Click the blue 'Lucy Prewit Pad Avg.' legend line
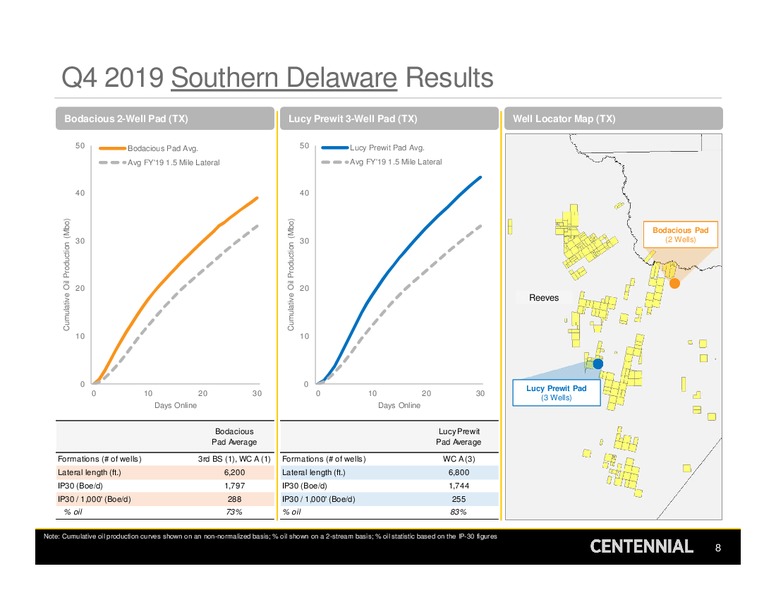776x600 pixels. coord(335,148)
